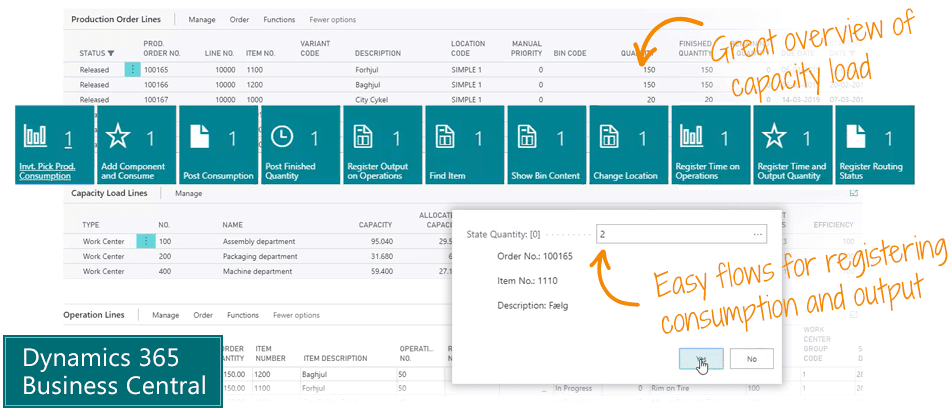
Task: Open Order menu in Production Order Lines
Action: coord(239,19)
